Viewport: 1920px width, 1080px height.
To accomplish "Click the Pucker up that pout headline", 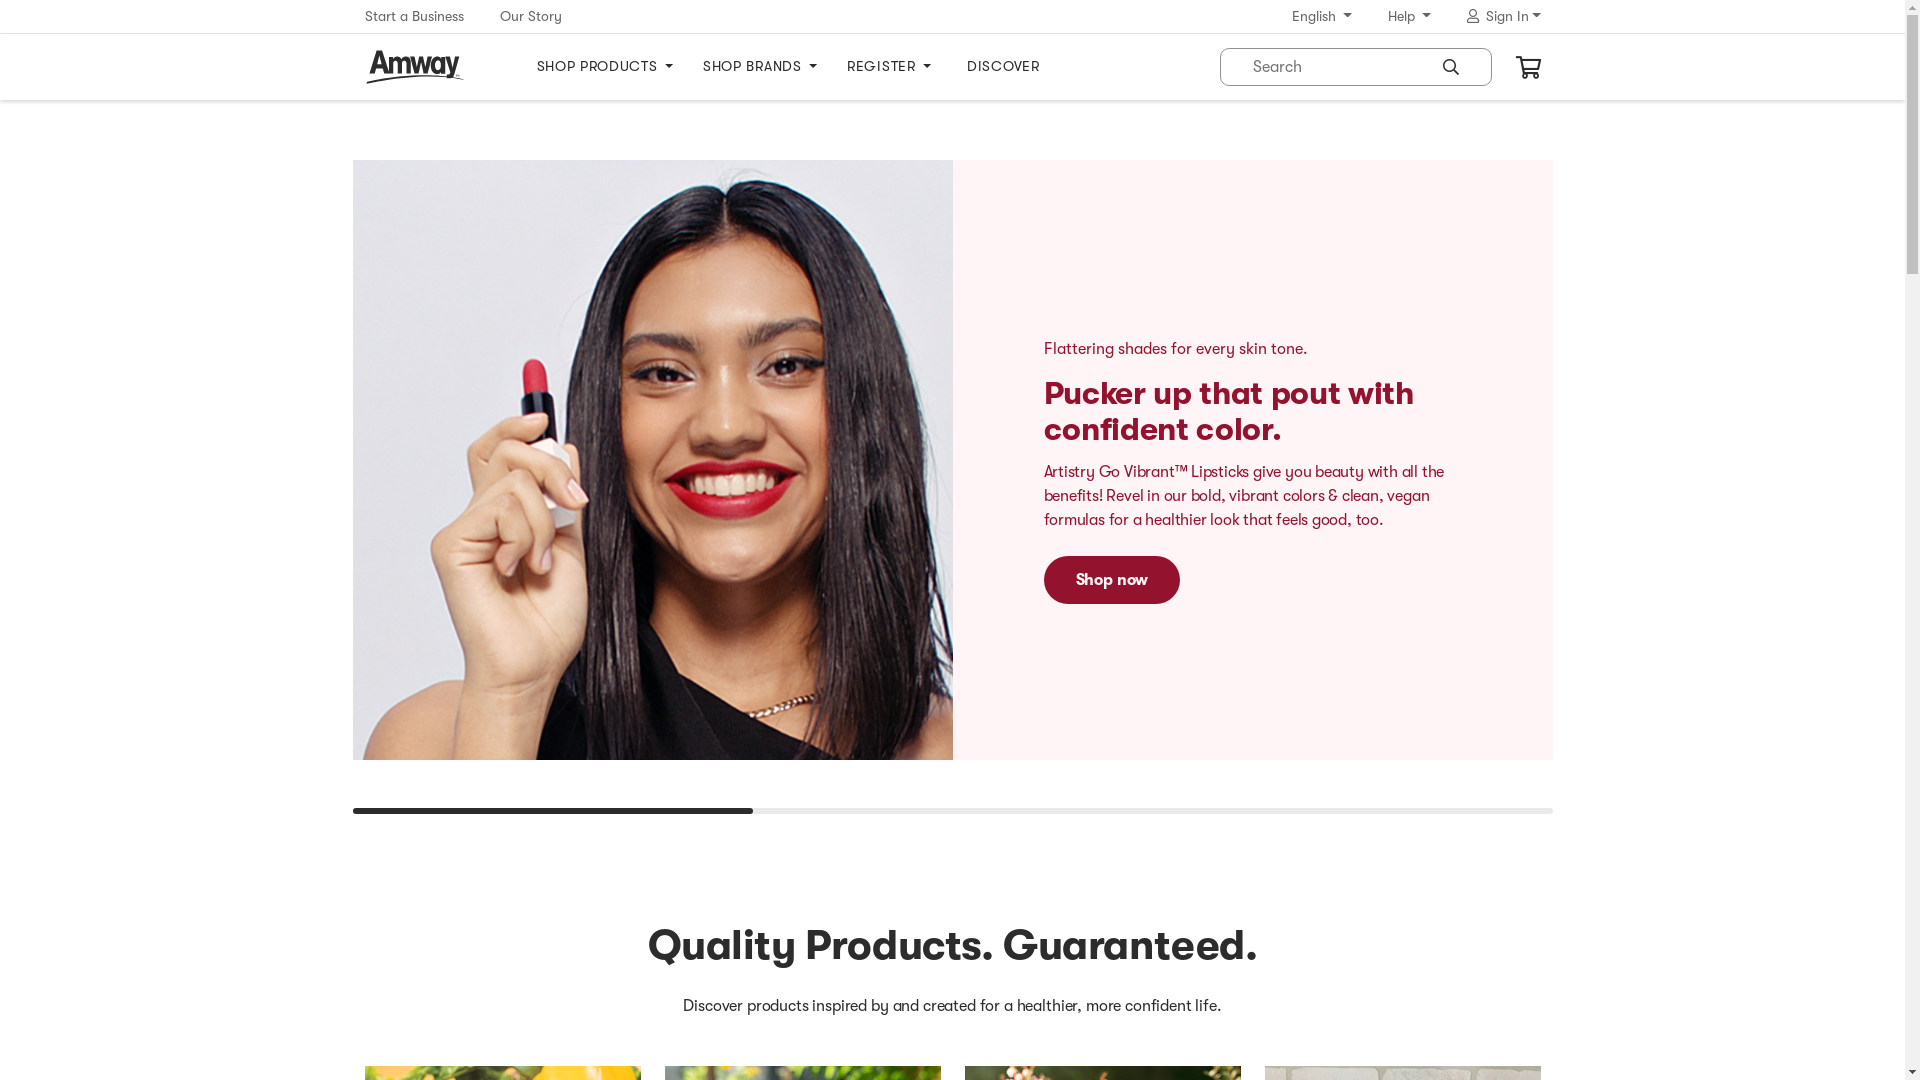I will click(1229, 411).
